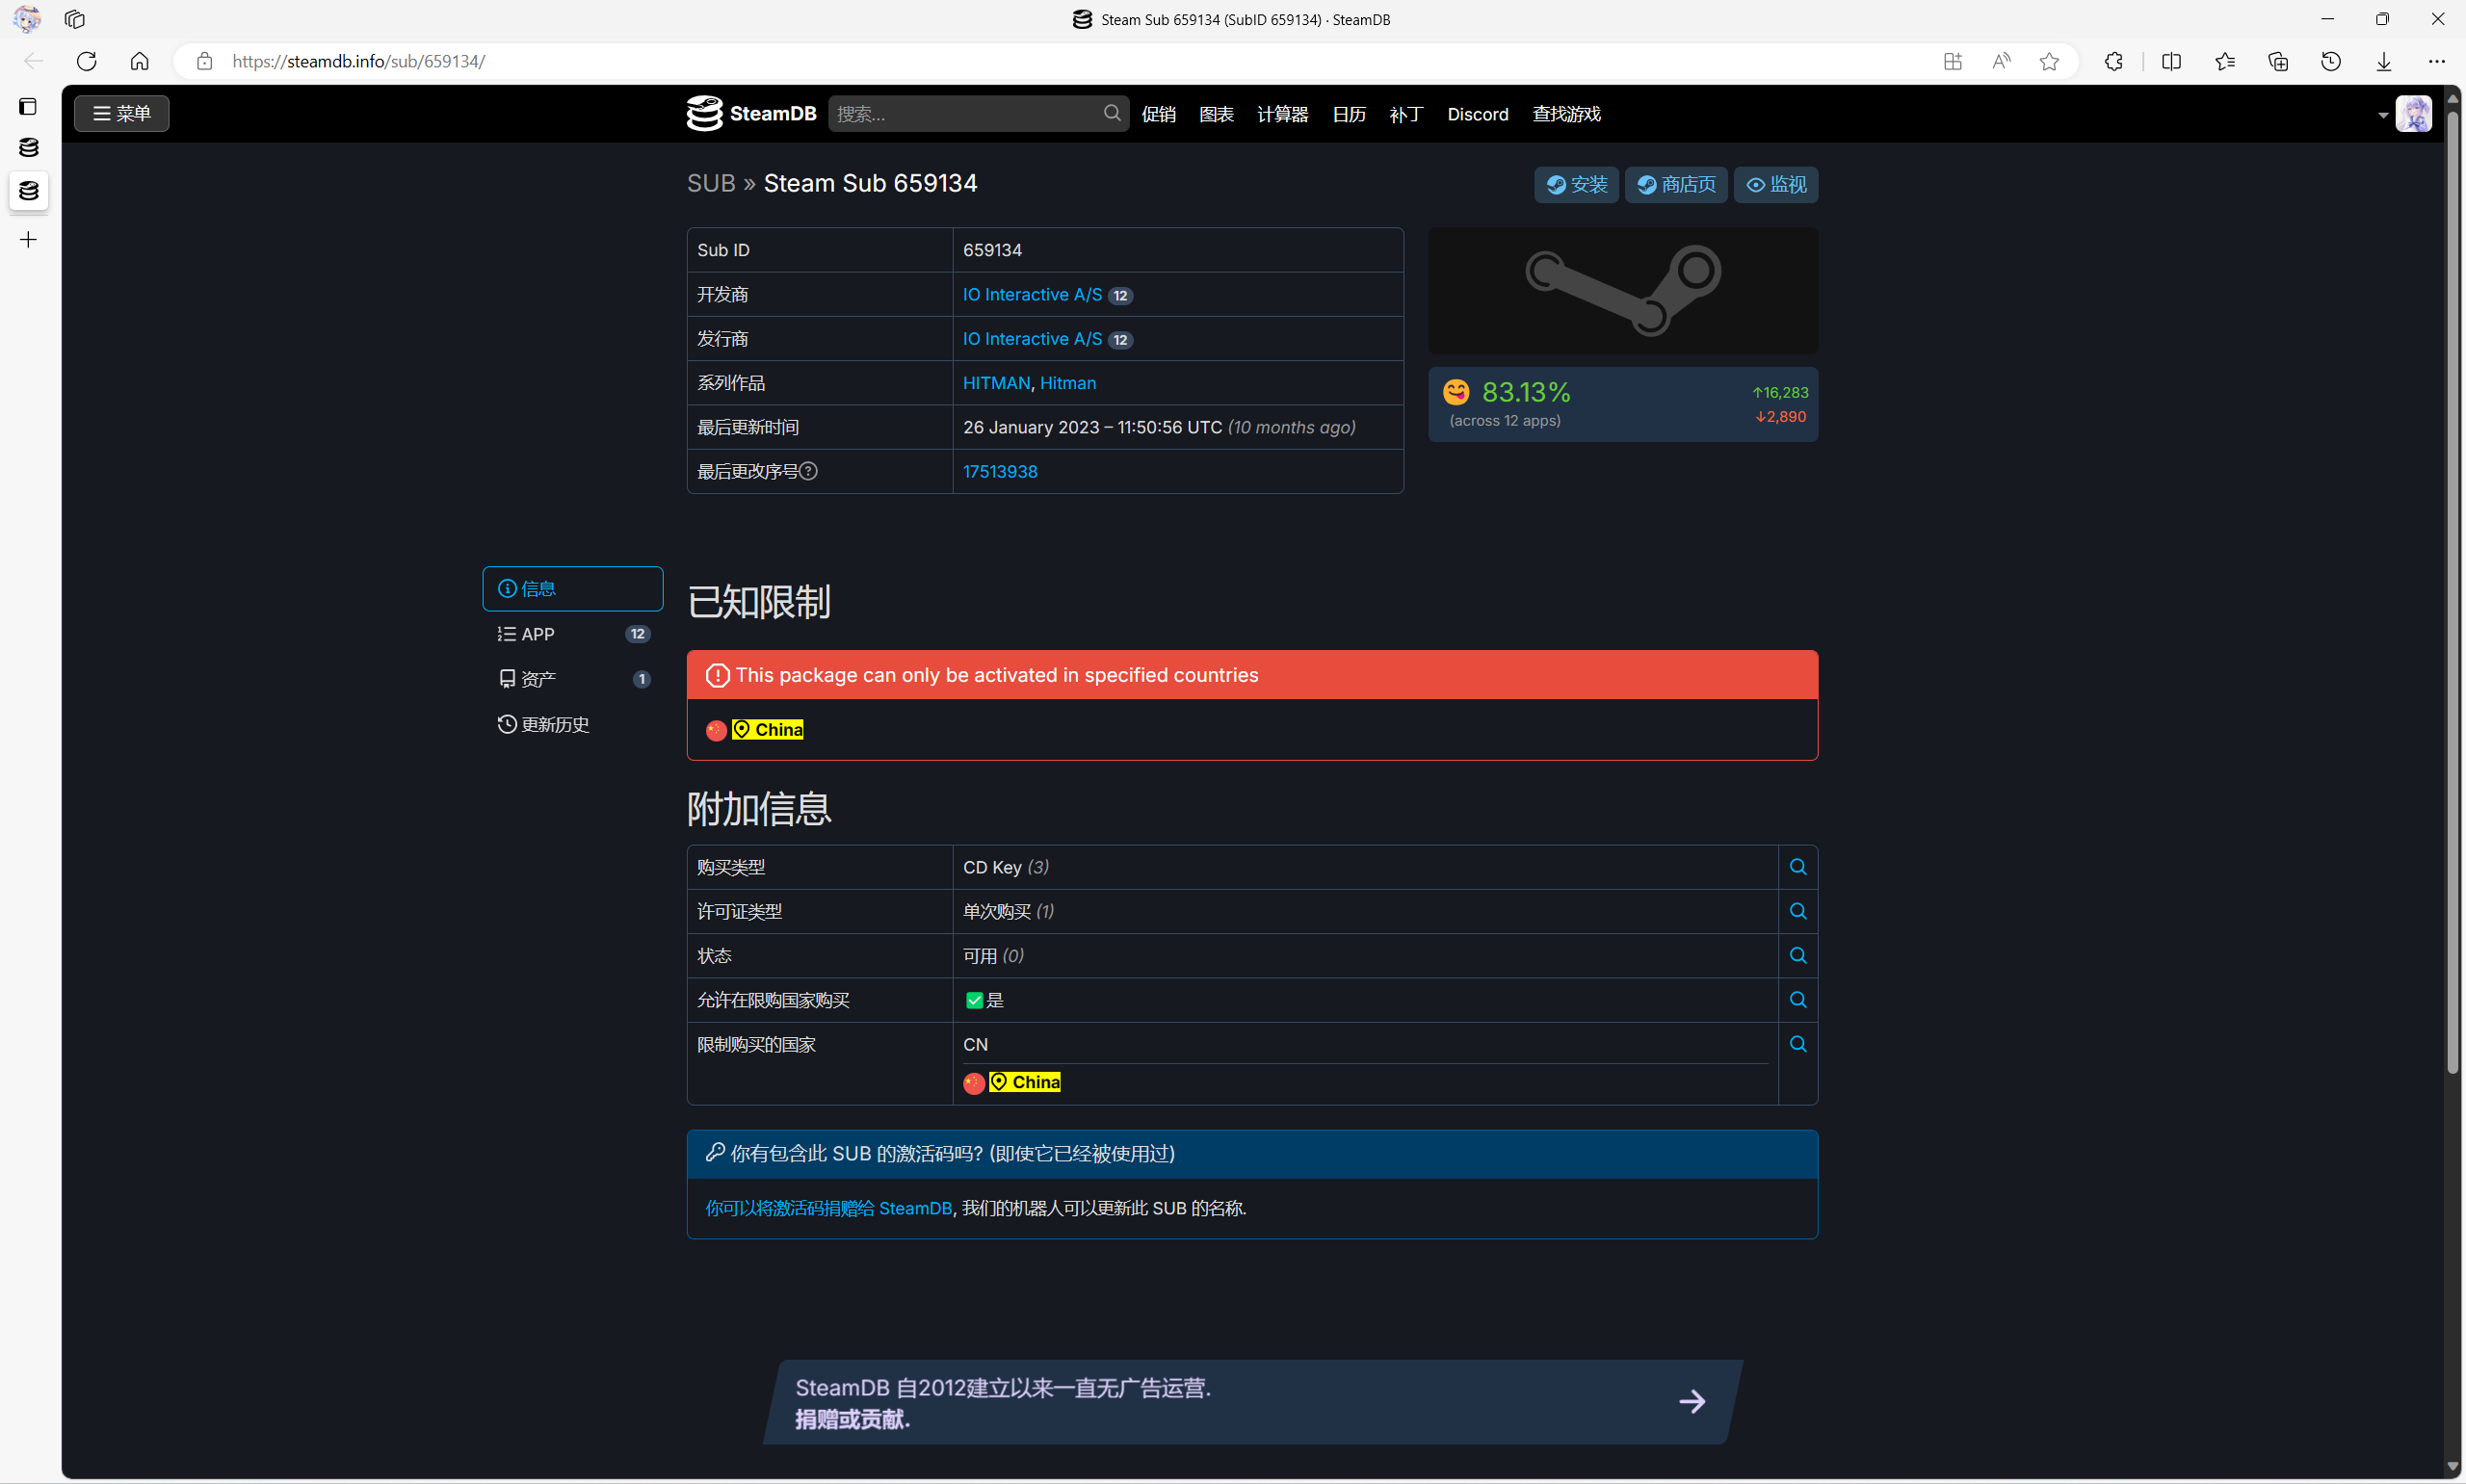Image resolution: width=2466 pixels, height=1484 pixels.
Task: Click the Steam logo placeholder image
Action: (x=1623, y=290)
